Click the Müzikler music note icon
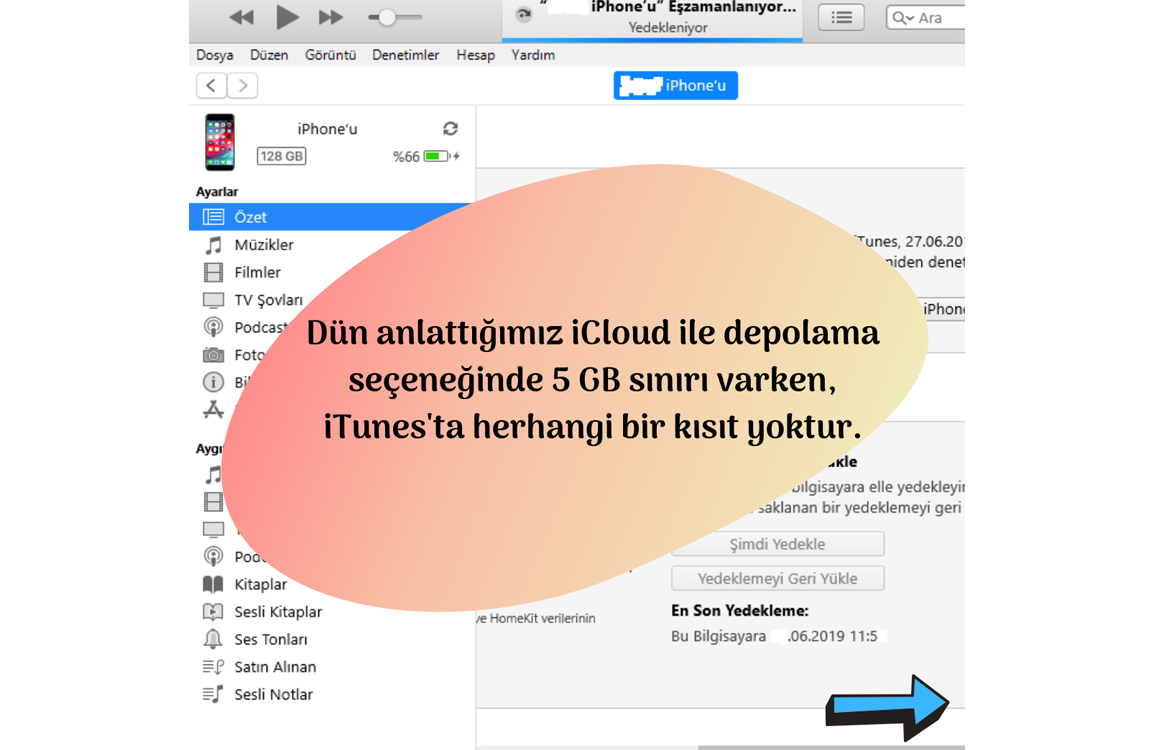 tap(213, 245)
